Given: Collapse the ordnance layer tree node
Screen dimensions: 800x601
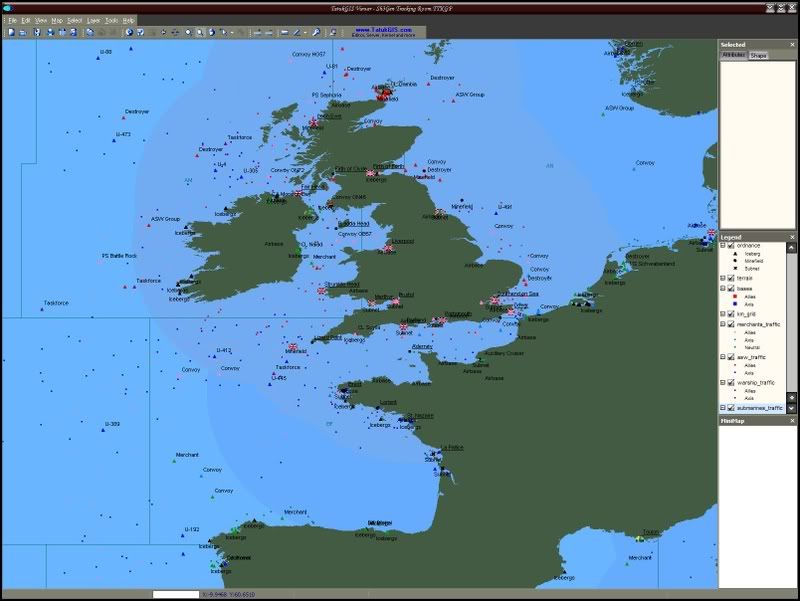Looking at the screenshot, I should point(723,245).
